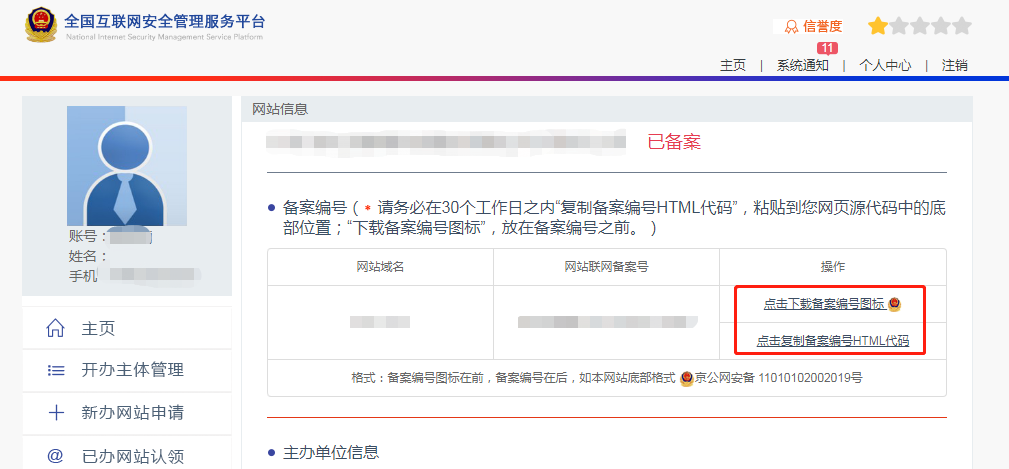The width and height of the screenshot is (1009, 469).
Task: Click the 信誉度 medal icon
Action: pyautogui.click(x=791, y=27)
